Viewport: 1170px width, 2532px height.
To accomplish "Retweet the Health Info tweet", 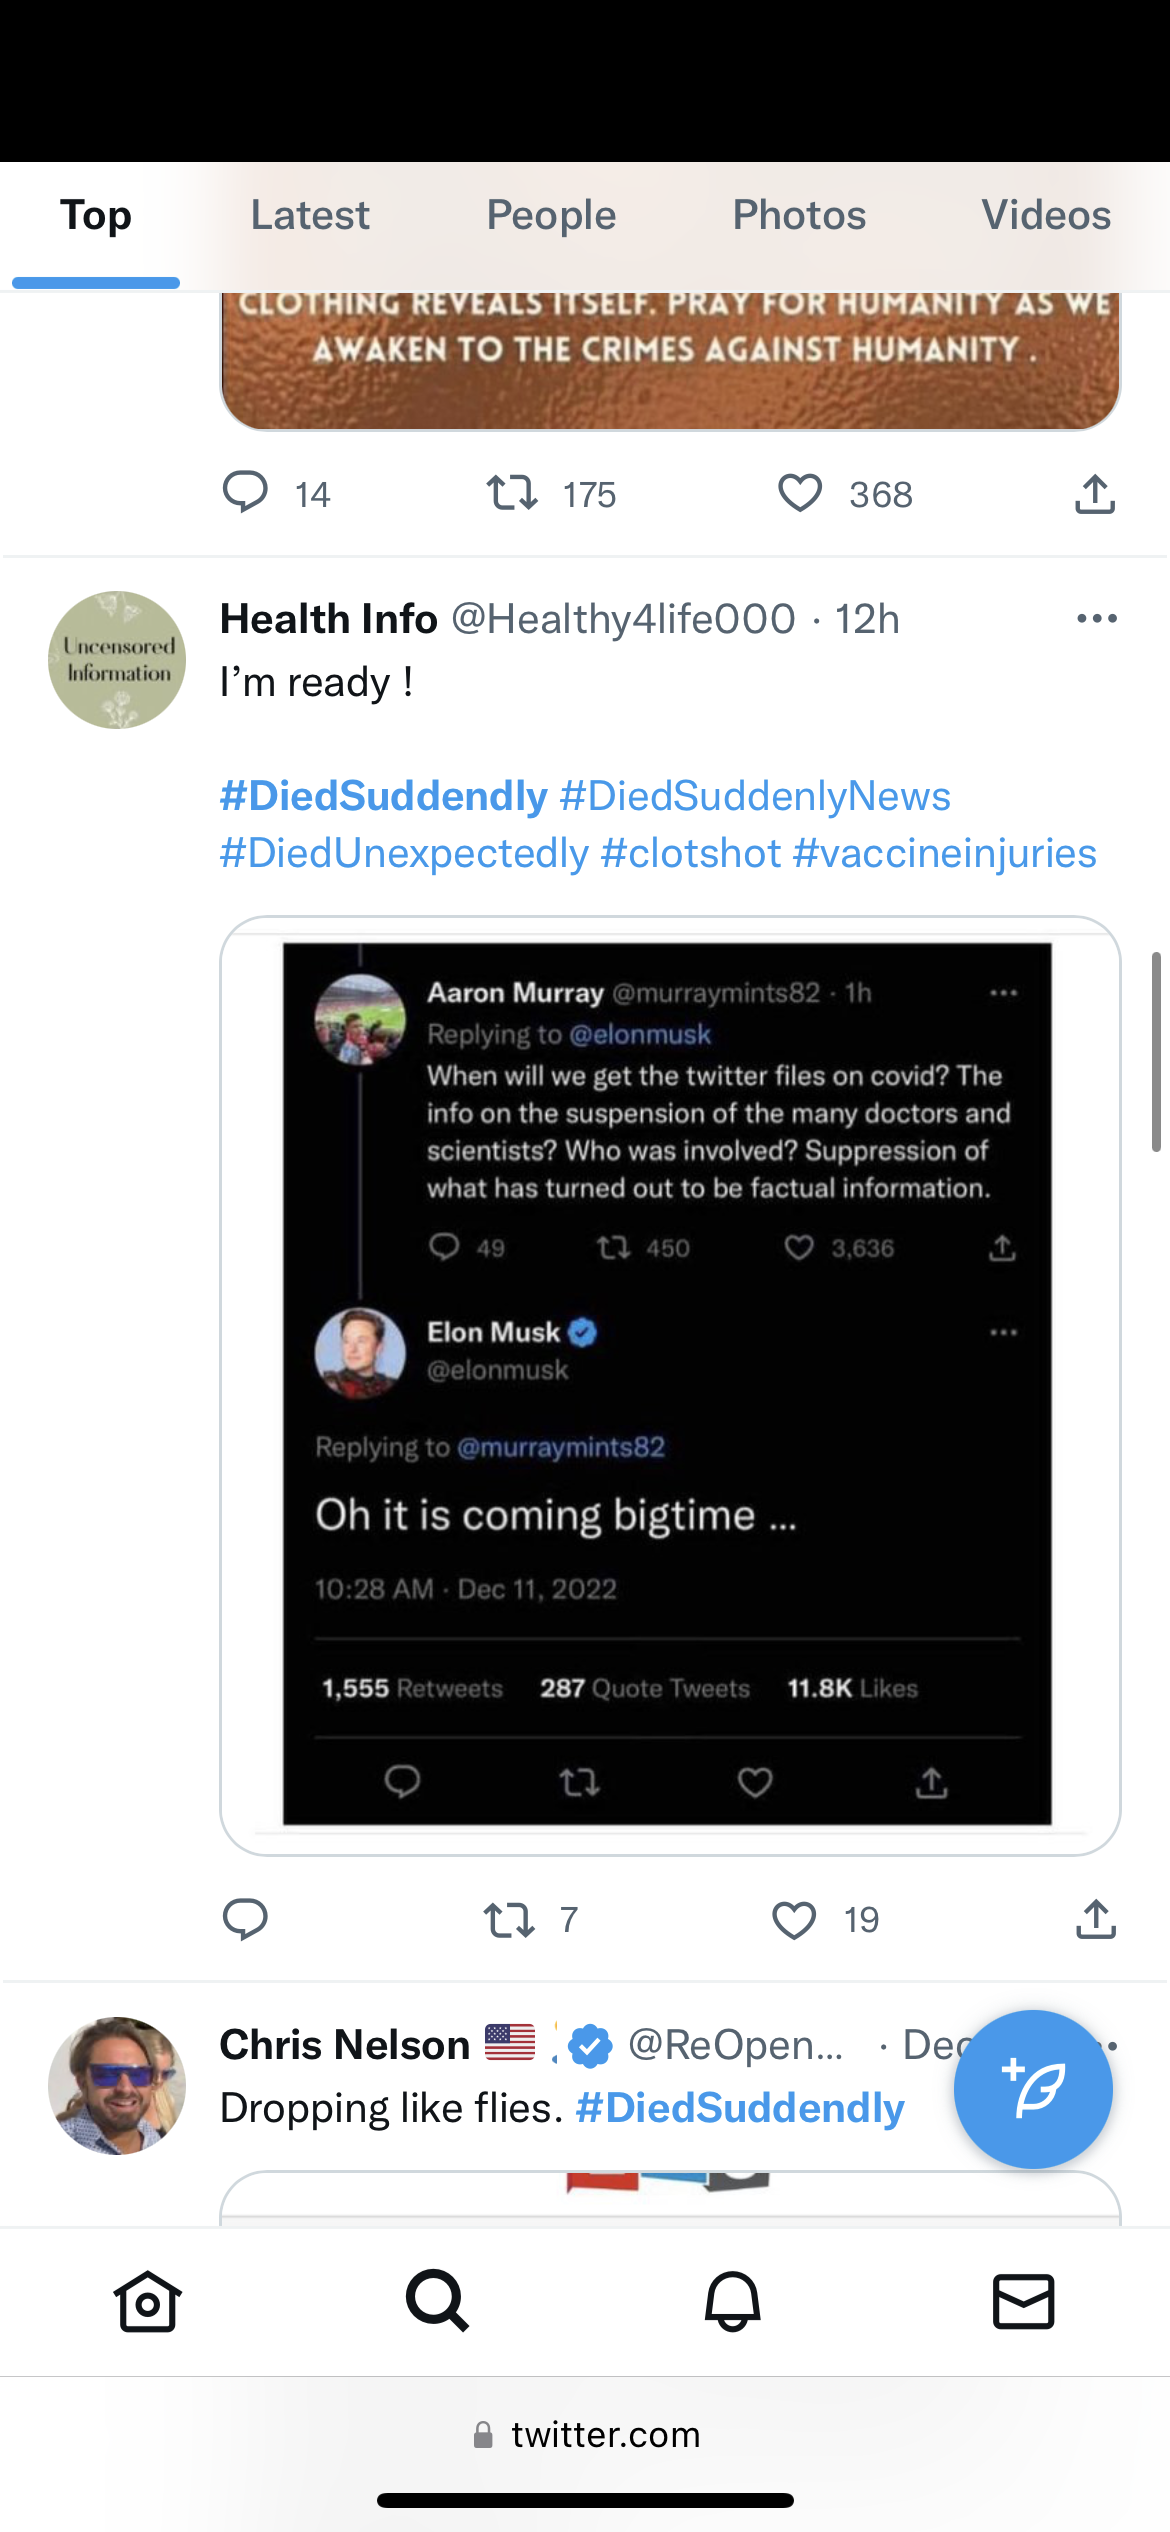I will [x=510, y=1919].
